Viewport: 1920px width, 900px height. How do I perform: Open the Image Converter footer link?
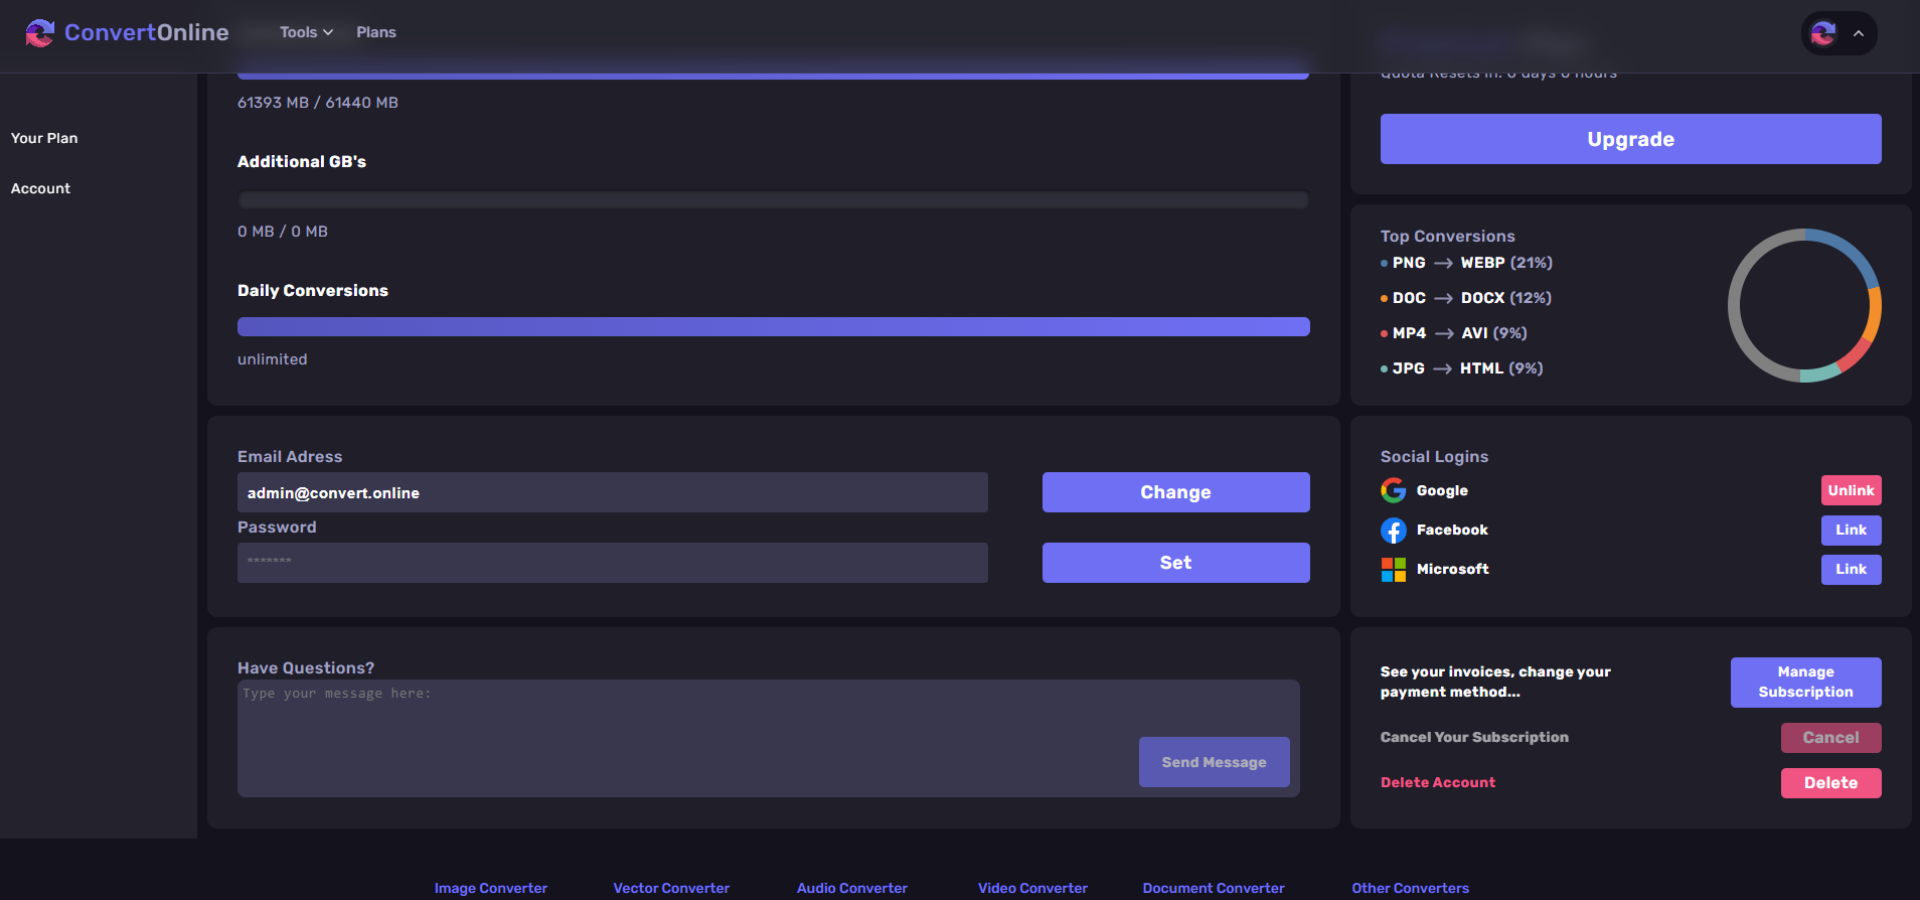pyautogui.click(x=491, y=888)
